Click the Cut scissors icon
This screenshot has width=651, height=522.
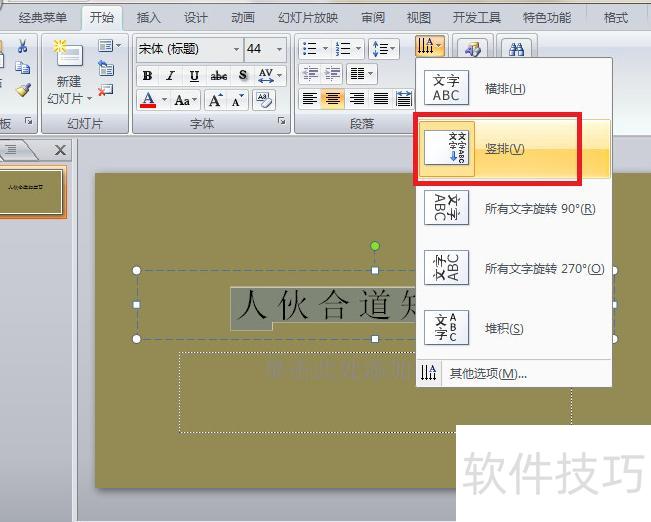coord(23,46)
